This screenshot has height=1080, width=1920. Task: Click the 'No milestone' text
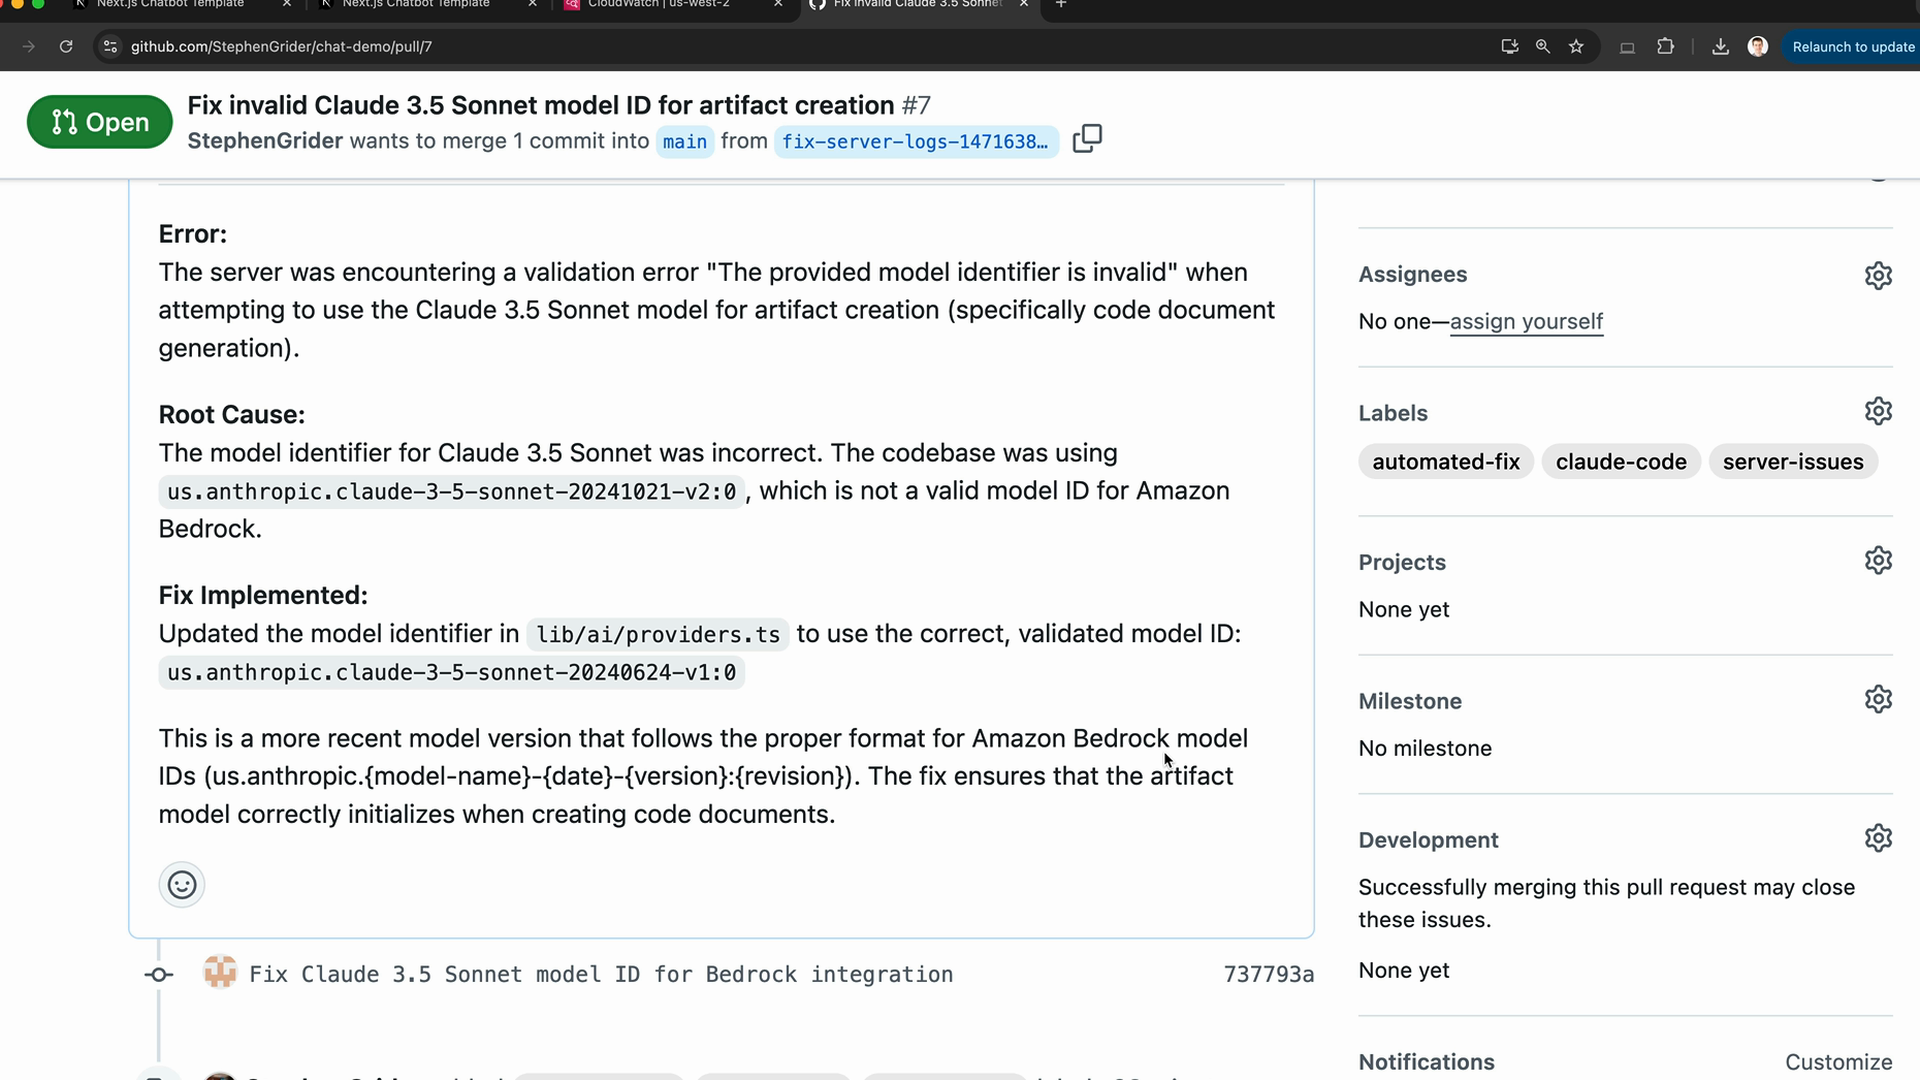(1425, 749)
